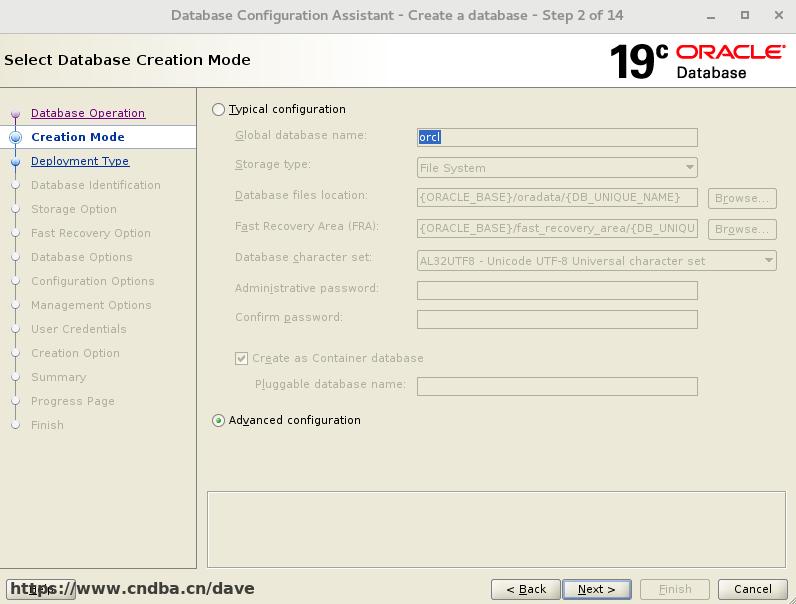Open the Deployment Type step link

tap(80, 161)
